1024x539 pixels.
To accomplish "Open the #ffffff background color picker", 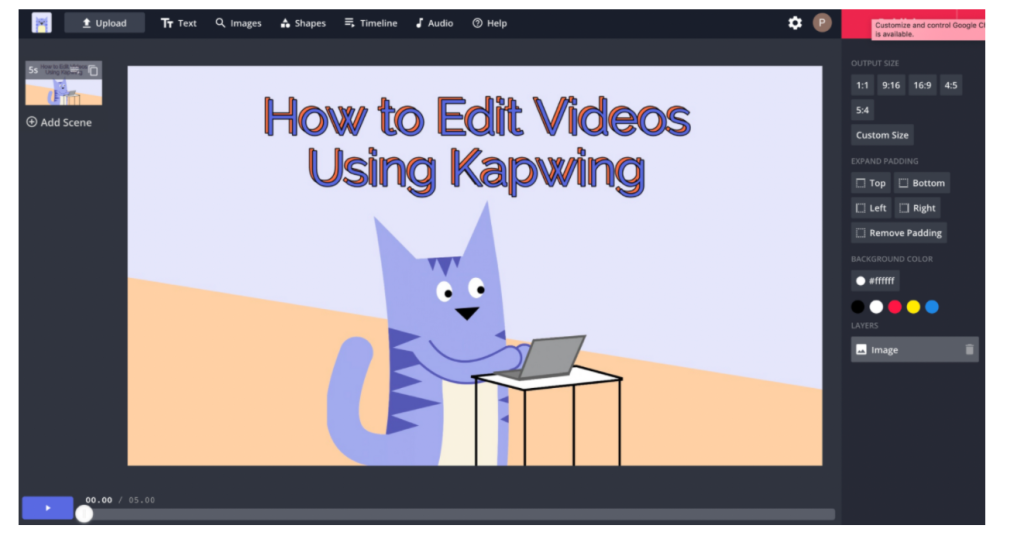I will point(875,281).
